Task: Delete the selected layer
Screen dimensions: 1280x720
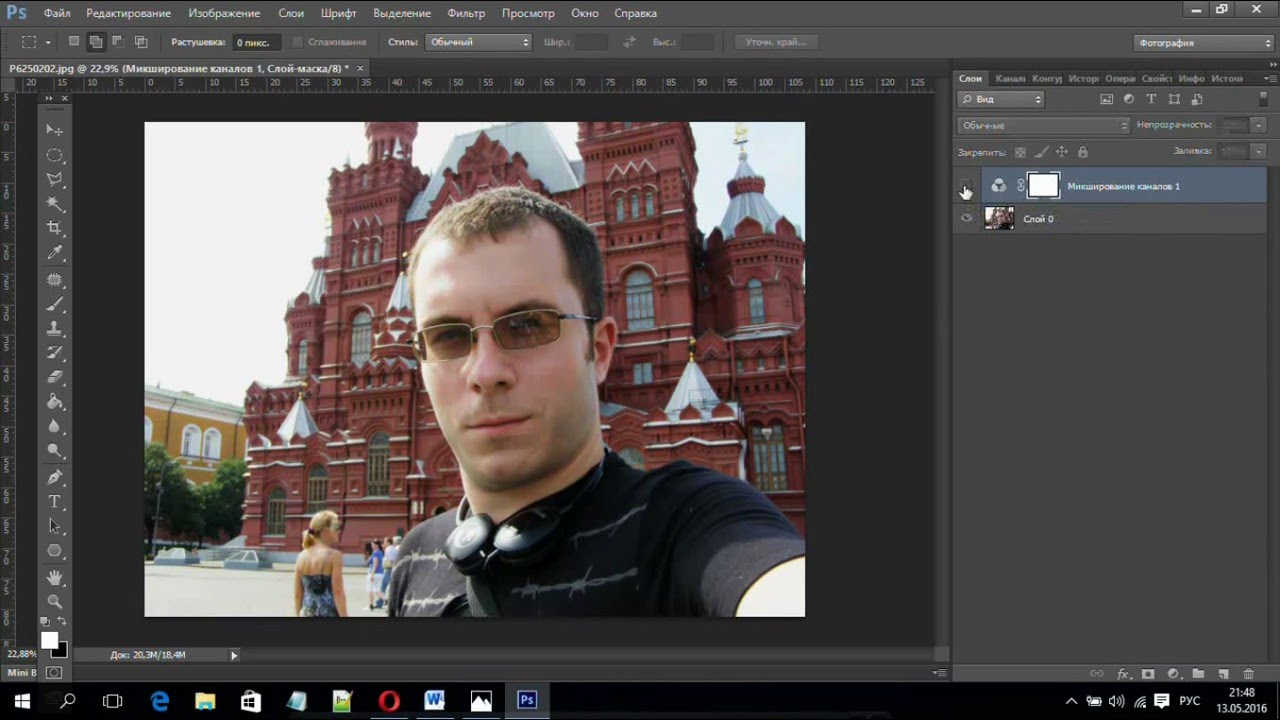Action: pos(1248,674)
